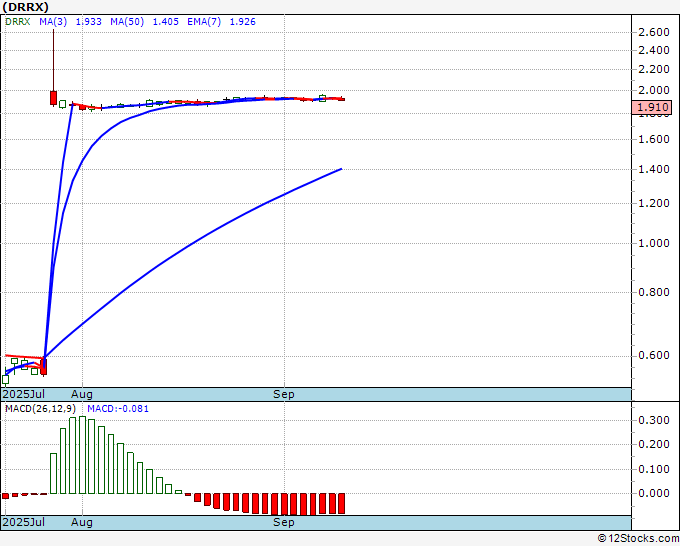680x546 pixels.
Task: Select the MA(3) legend label
Action: click(x=53, y=22)
